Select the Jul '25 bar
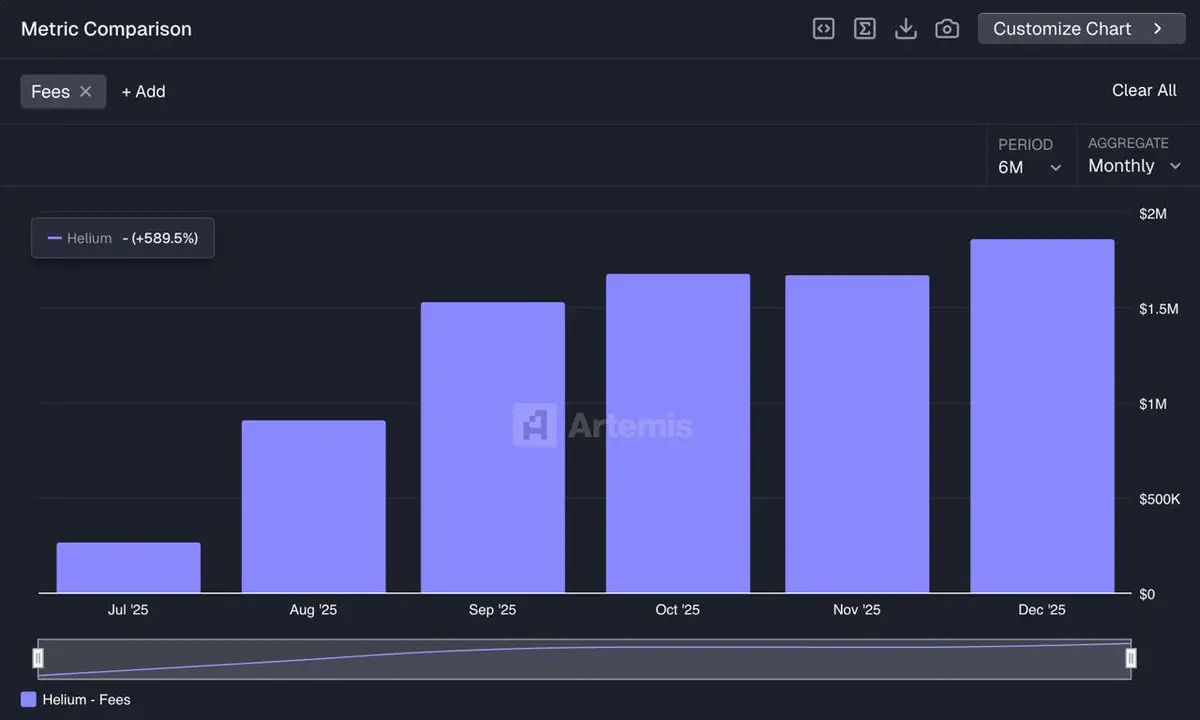Image resolution: width=1200 pixels, height=720 pixels. tap(128, 568)
